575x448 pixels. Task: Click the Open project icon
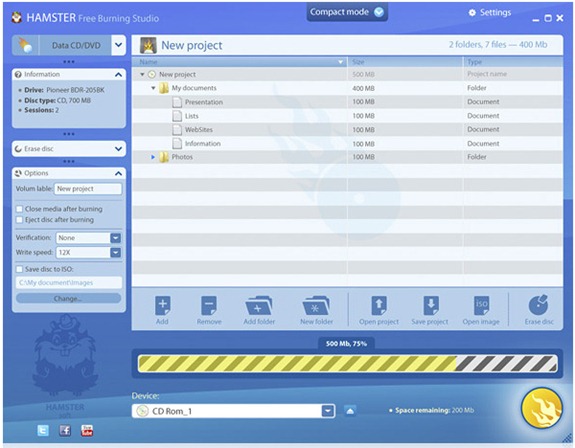(379, 306)
